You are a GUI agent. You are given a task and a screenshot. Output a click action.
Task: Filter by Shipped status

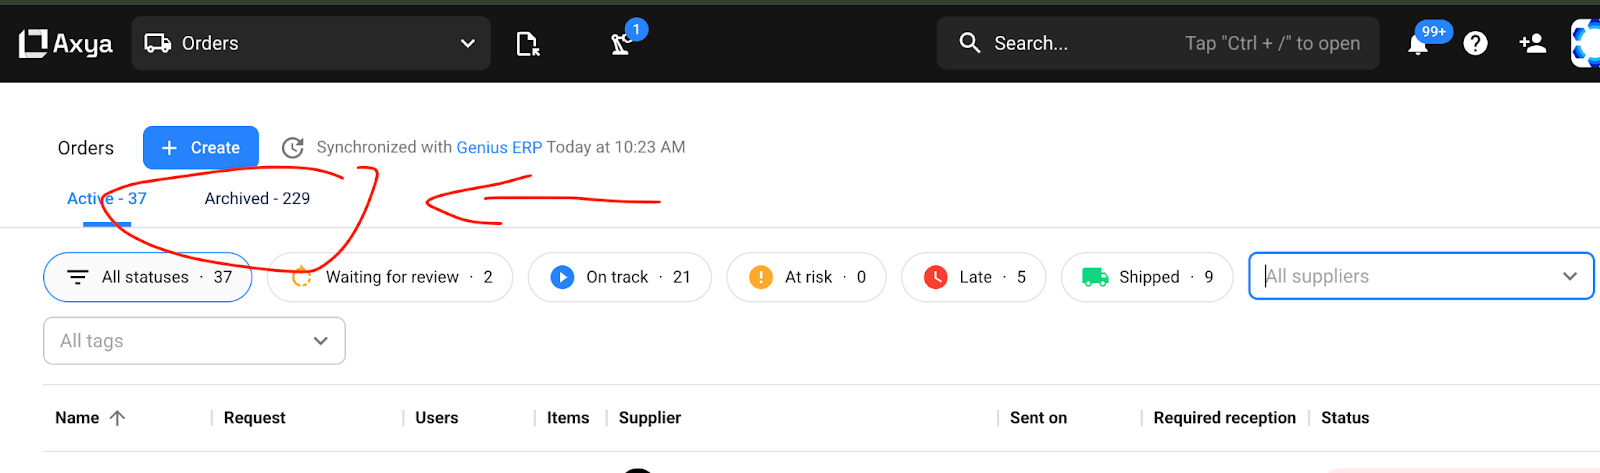(x=1146, y=277)
